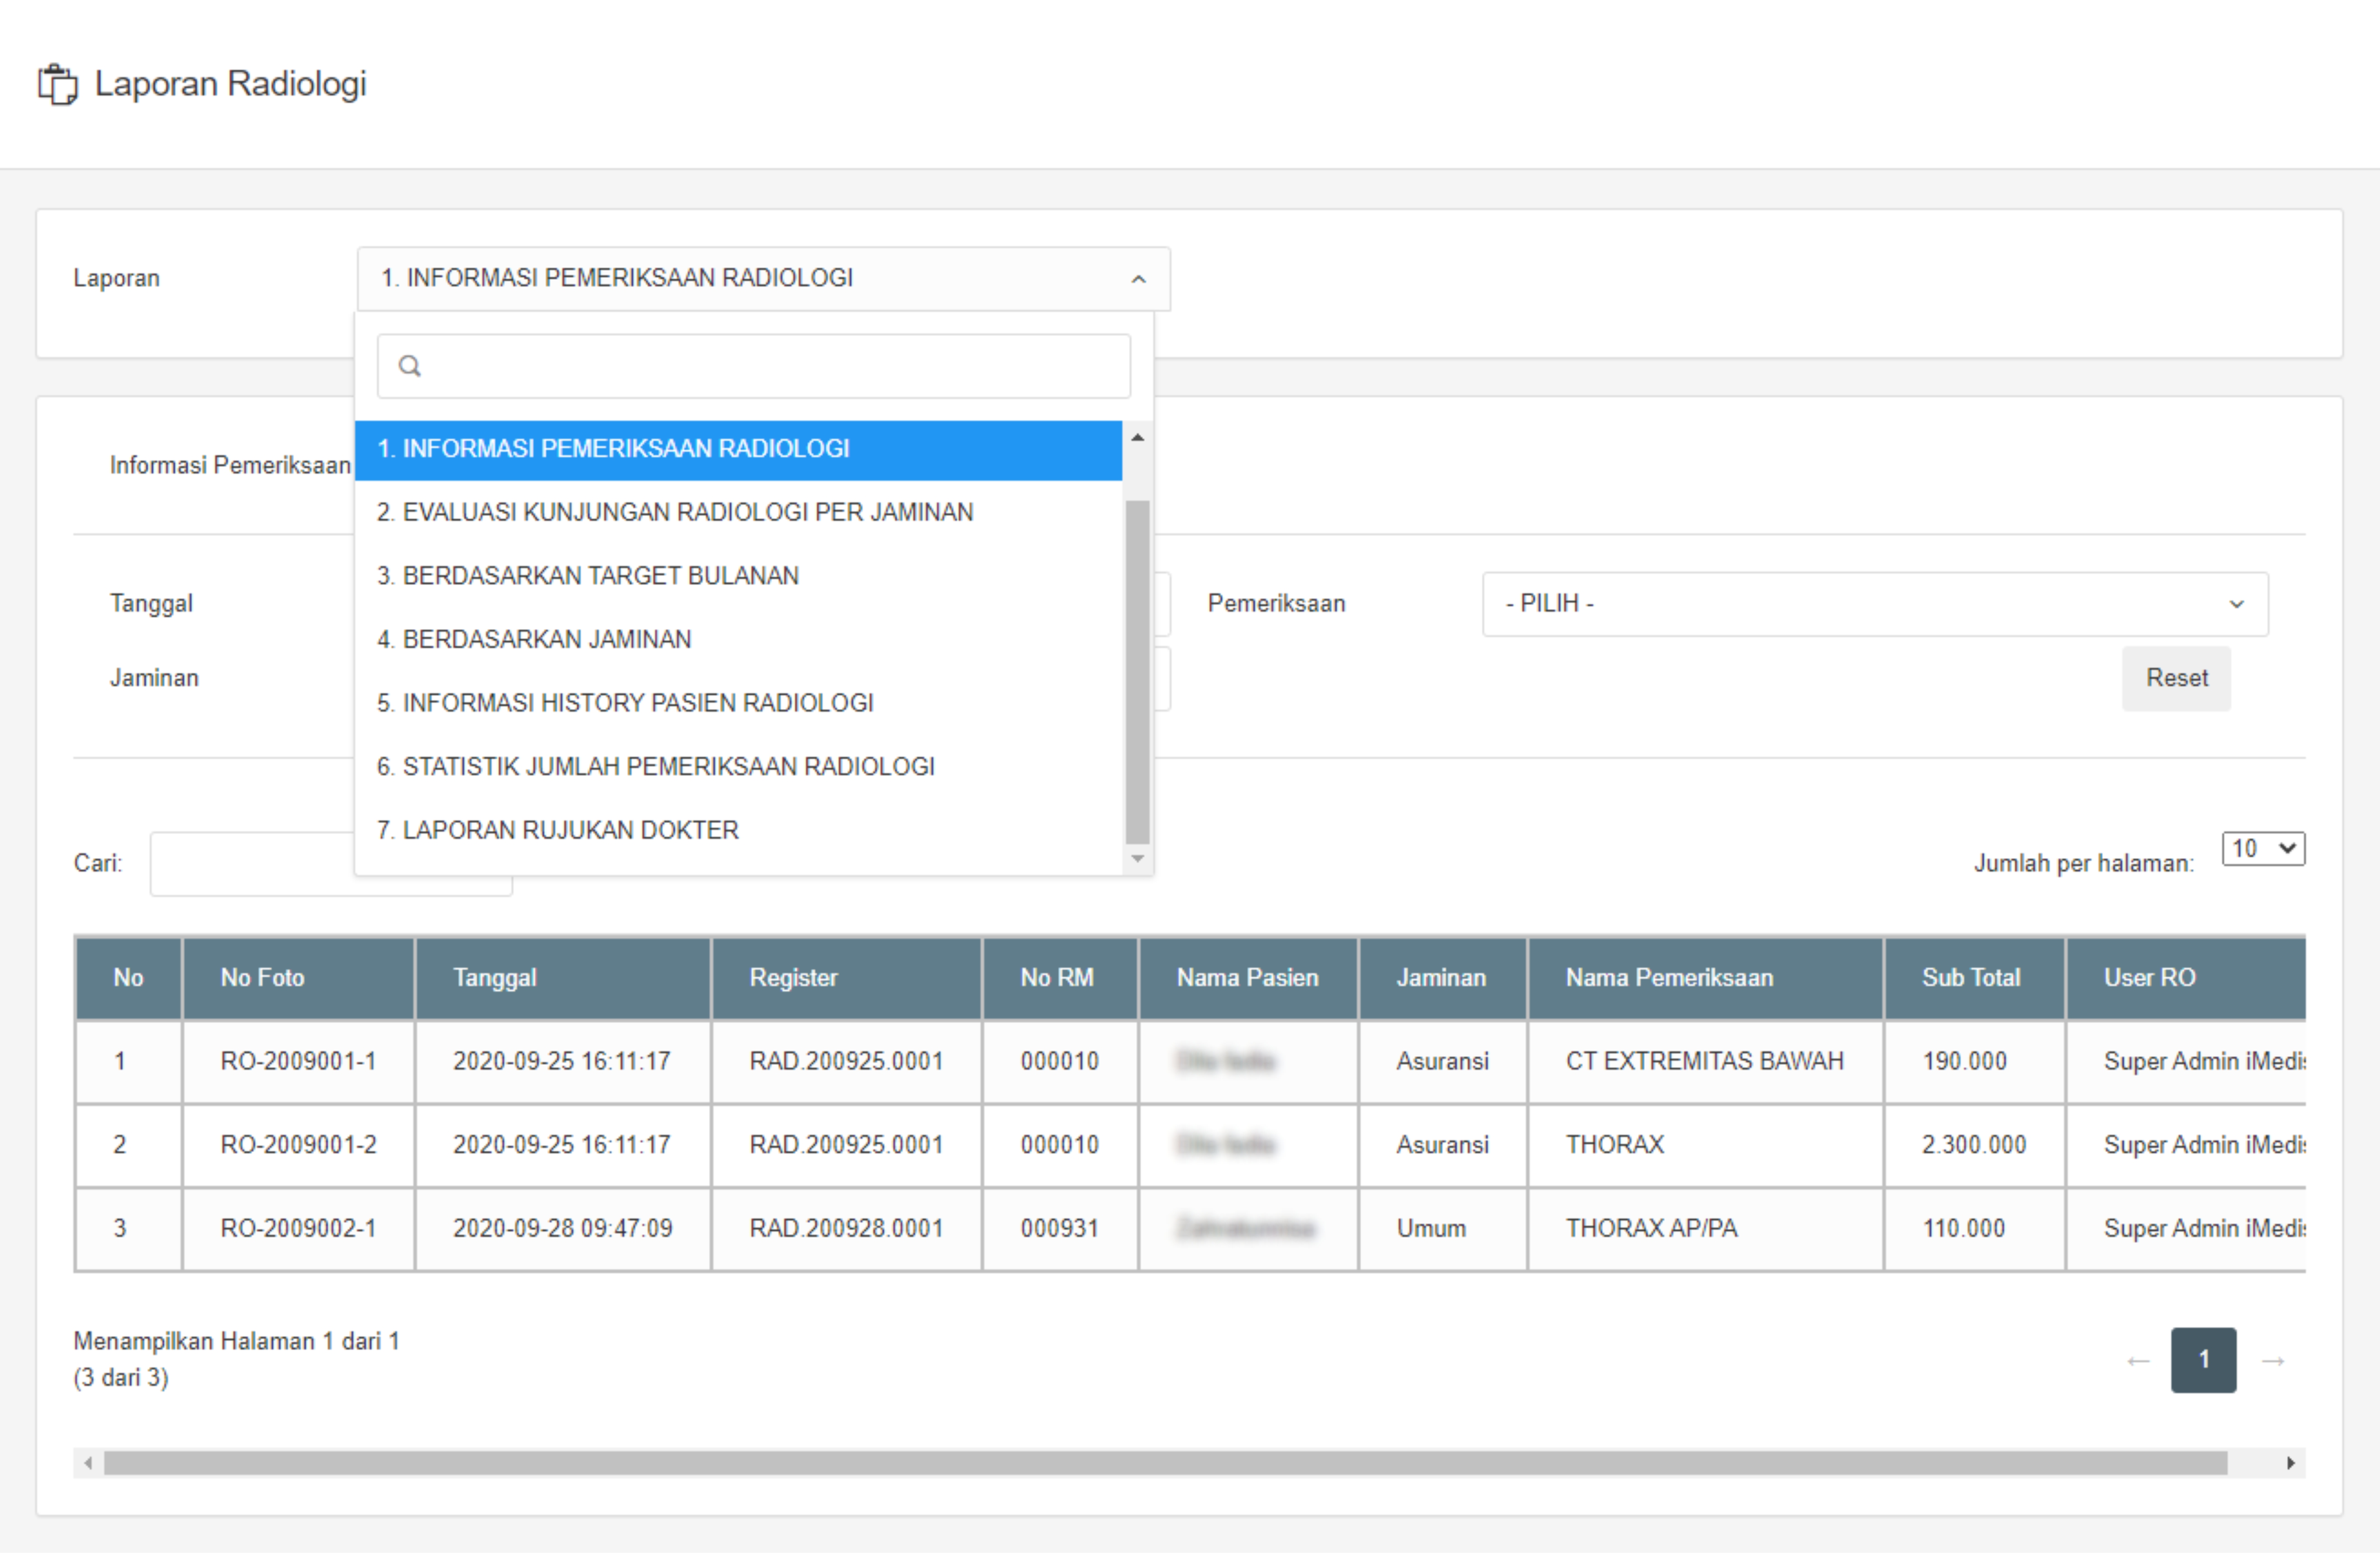The image size is (2380, 1553).
Task: Select 7. Laporan Rujukan Dokter option
Action: [558, 830]
